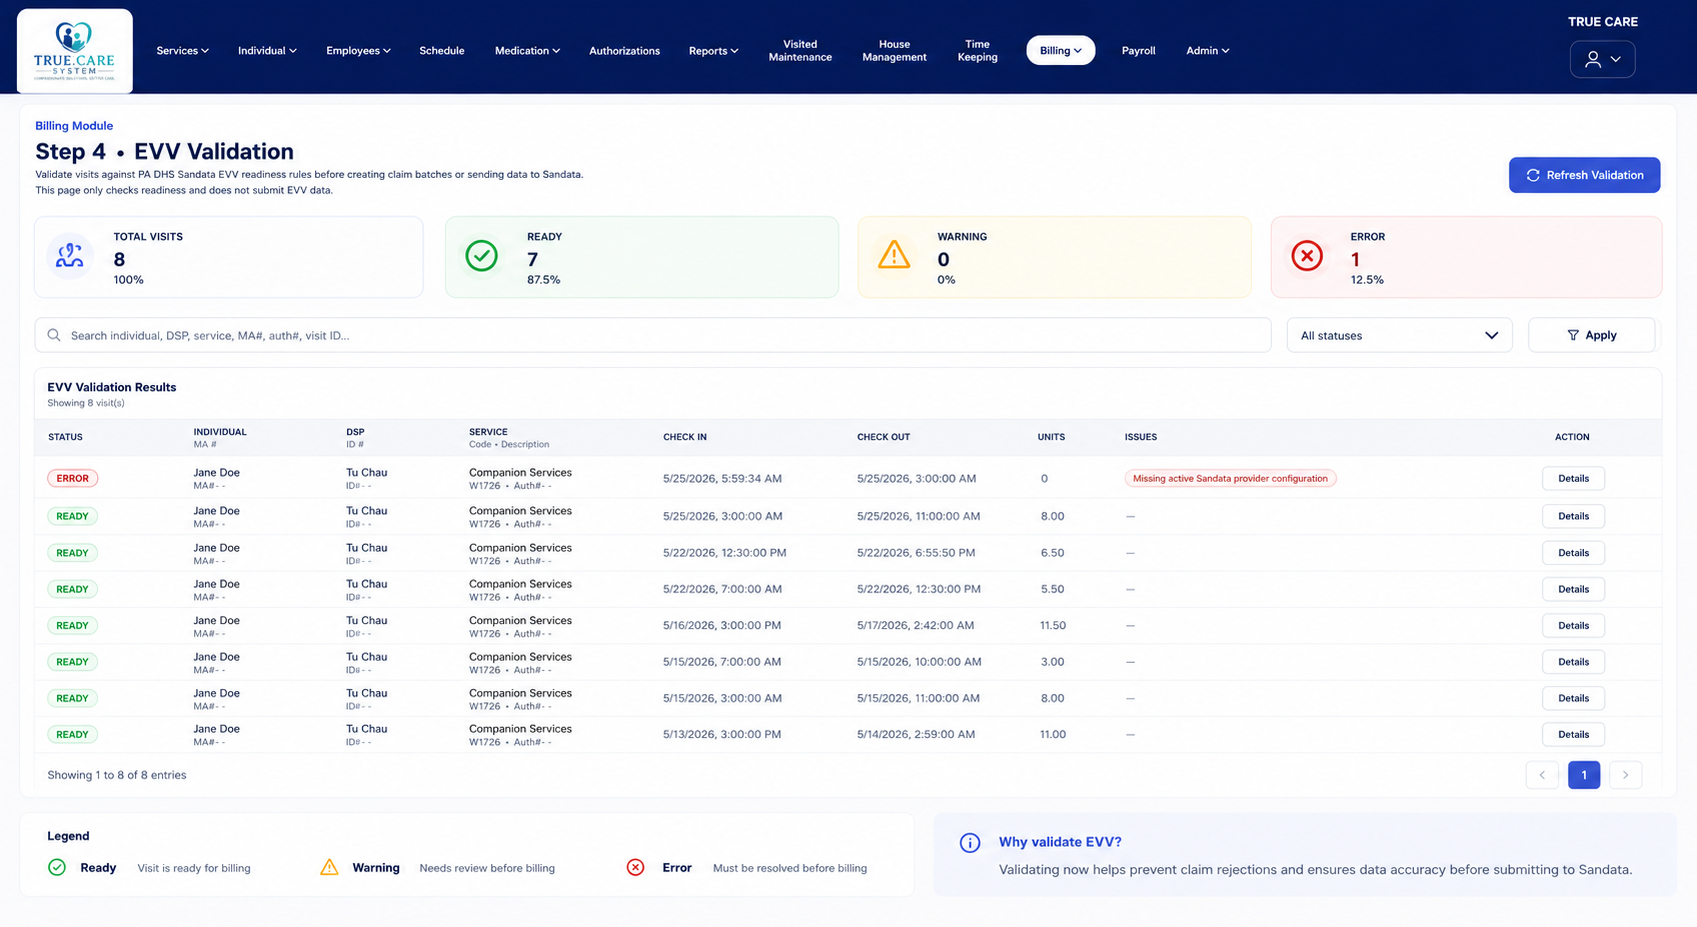Expand the Admin menu
Image resolution: width=1697 pixels, height=927 pixels.
click(x=1207, y=51)
